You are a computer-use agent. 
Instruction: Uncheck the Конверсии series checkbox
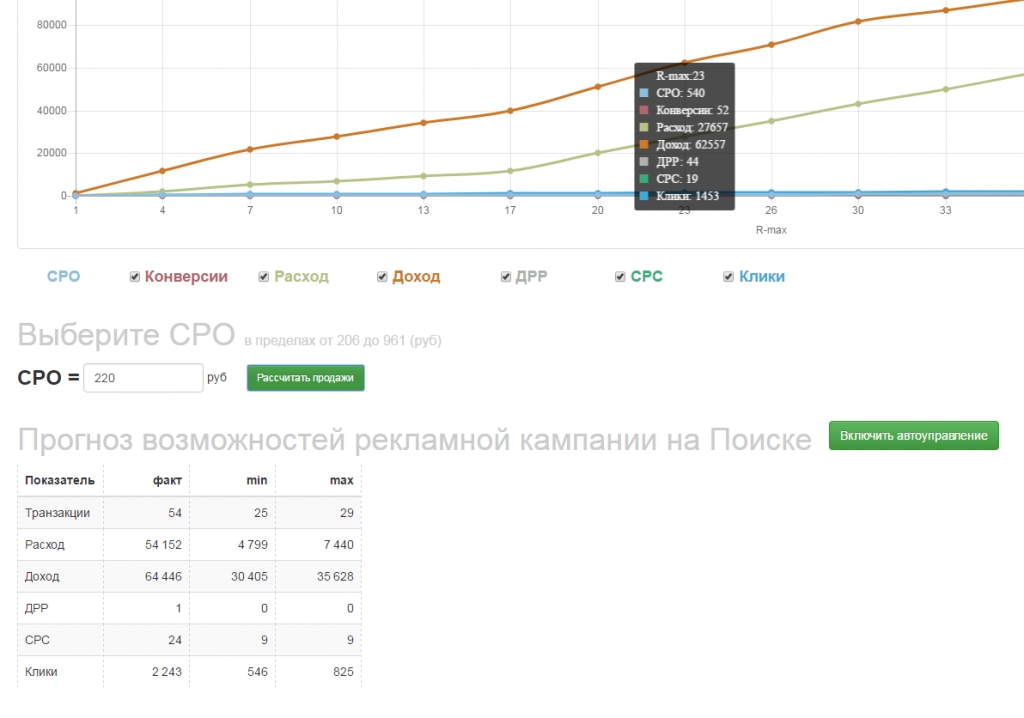pyautogui.click(x=135, y=277)
